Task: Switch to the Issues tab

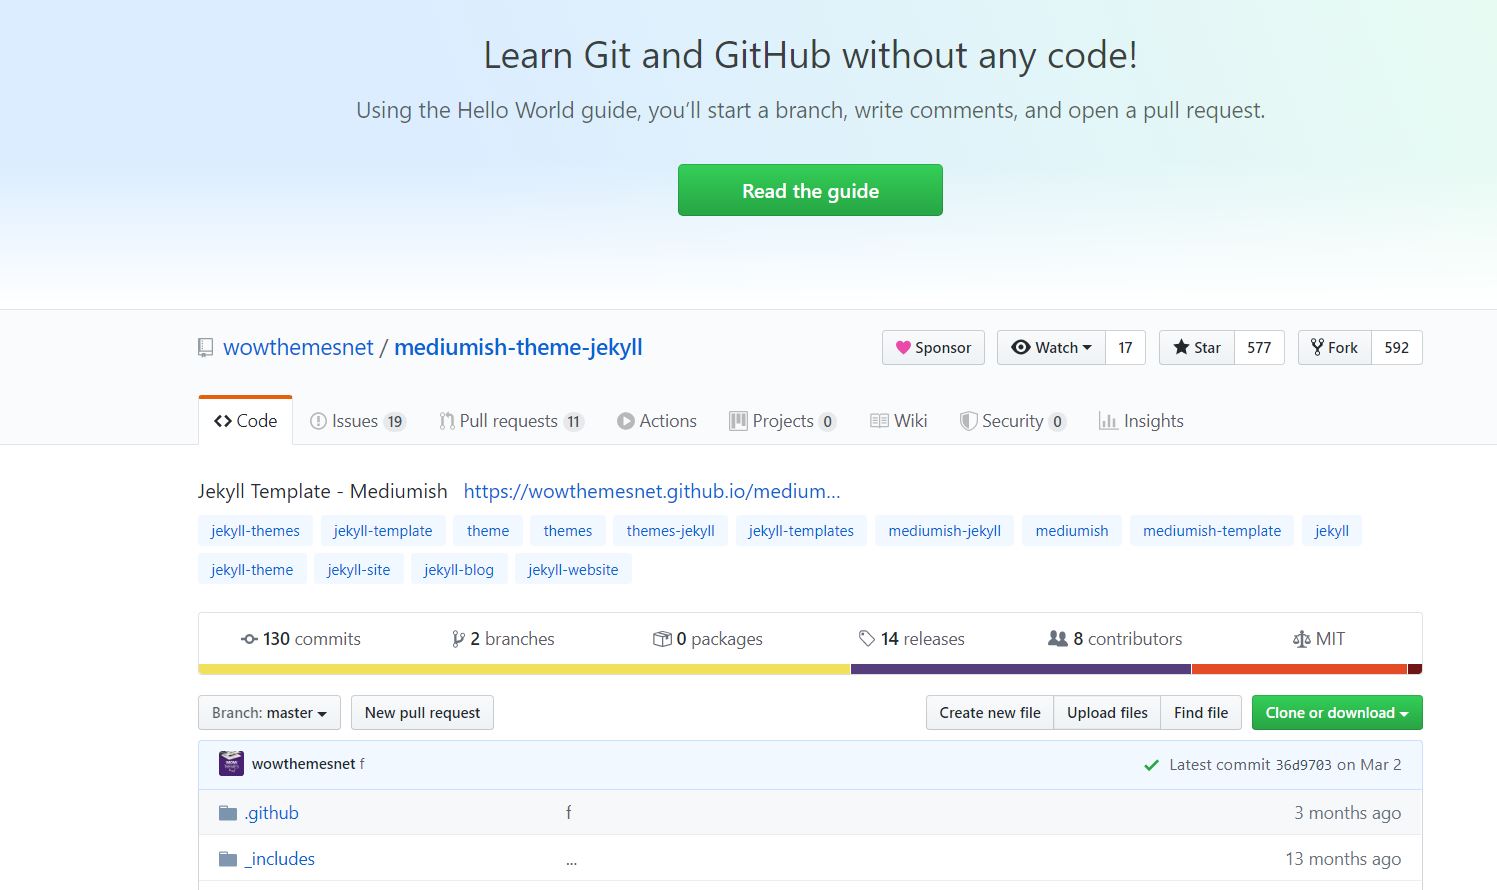Action: tap(357, 421)
